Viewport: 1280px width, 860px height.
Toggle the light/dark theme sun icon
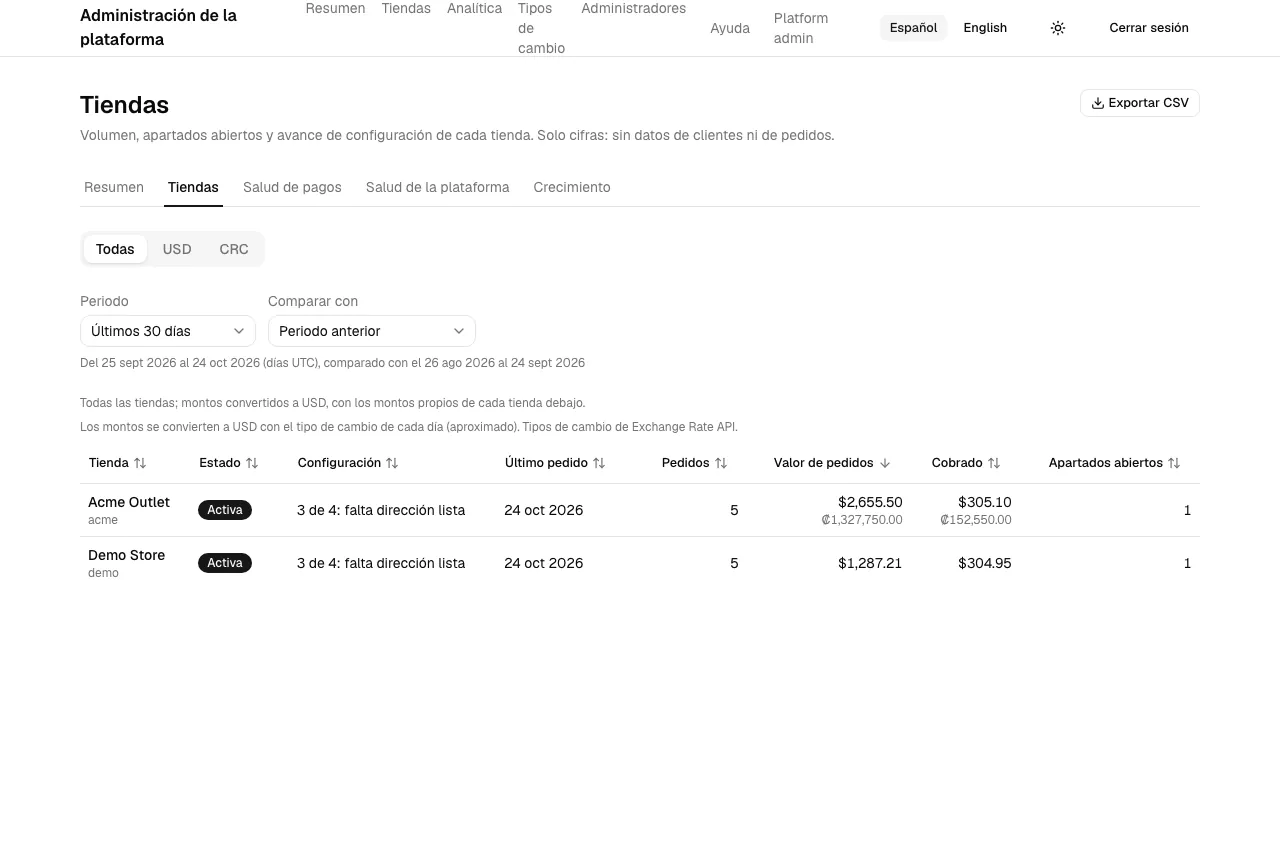click(1058, 28)
